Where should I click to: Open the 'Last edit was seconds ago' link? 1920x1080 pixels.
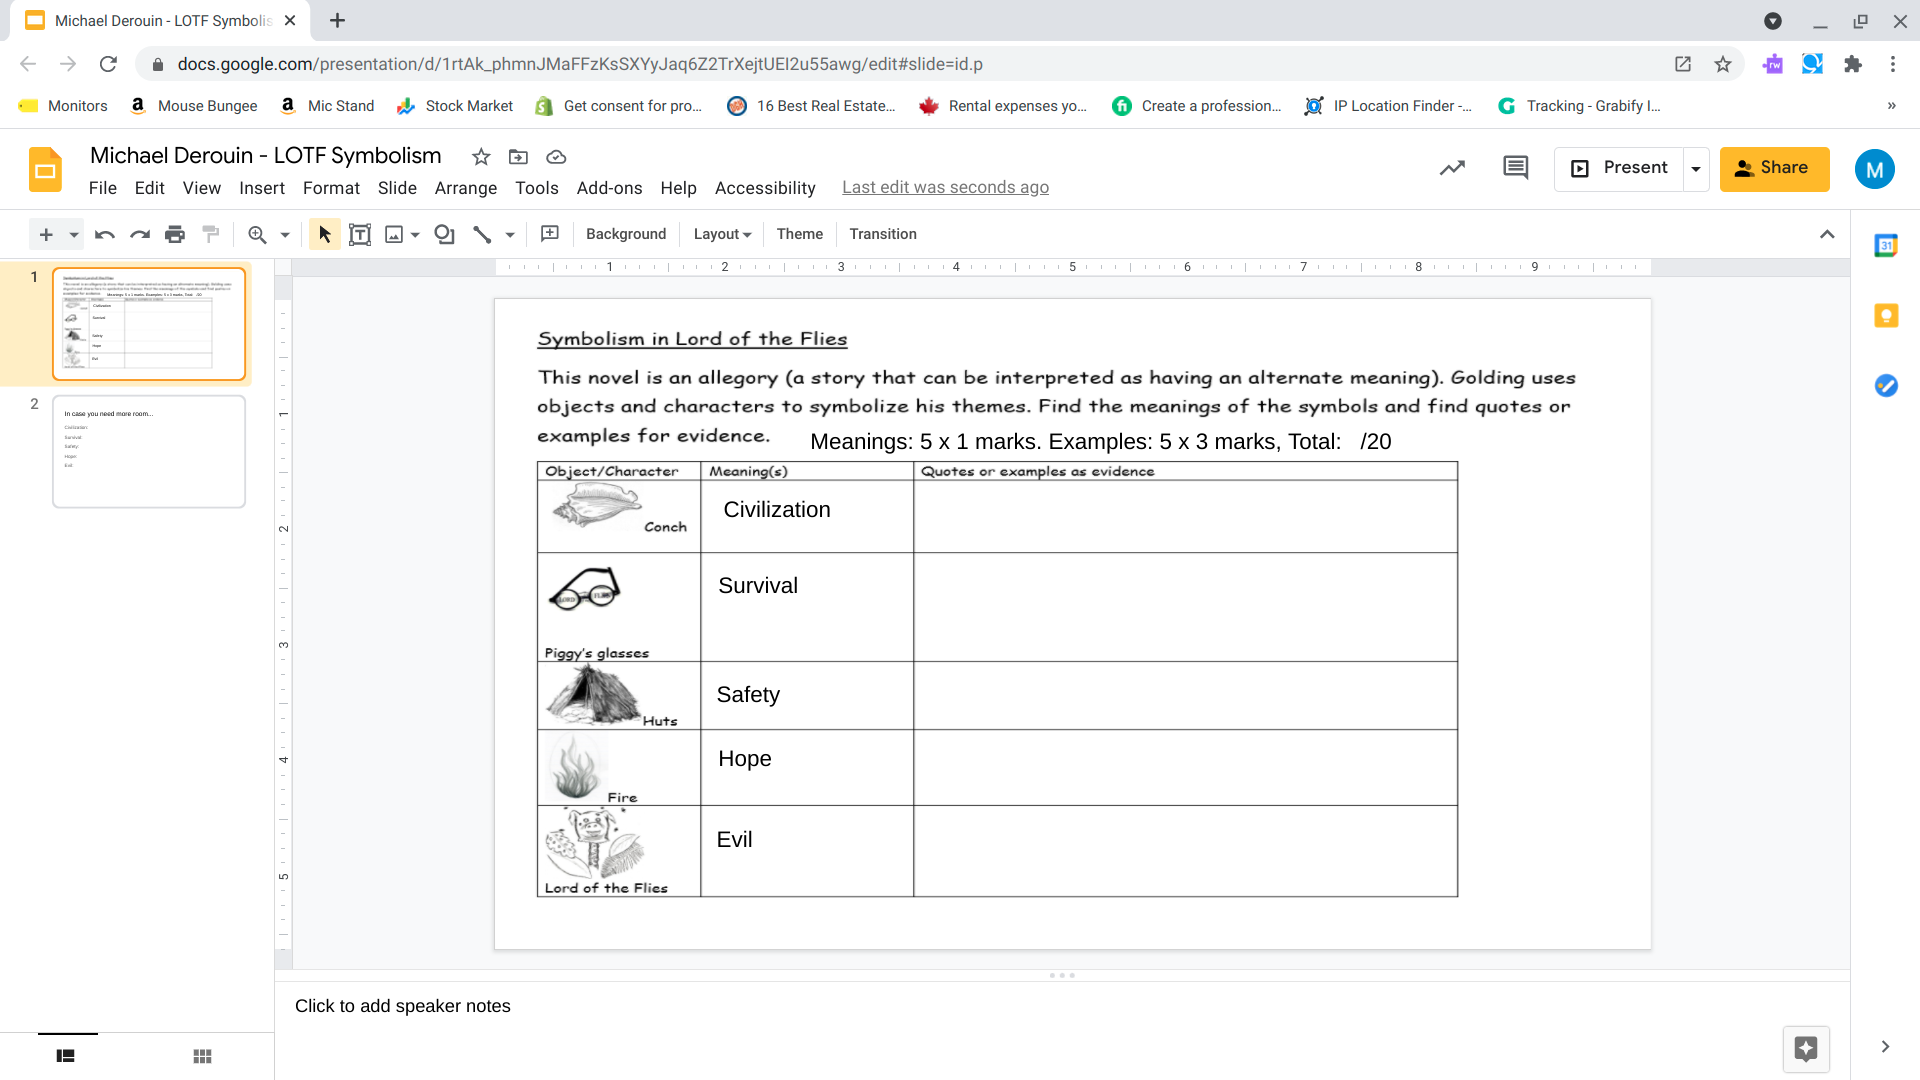point(945,188)
